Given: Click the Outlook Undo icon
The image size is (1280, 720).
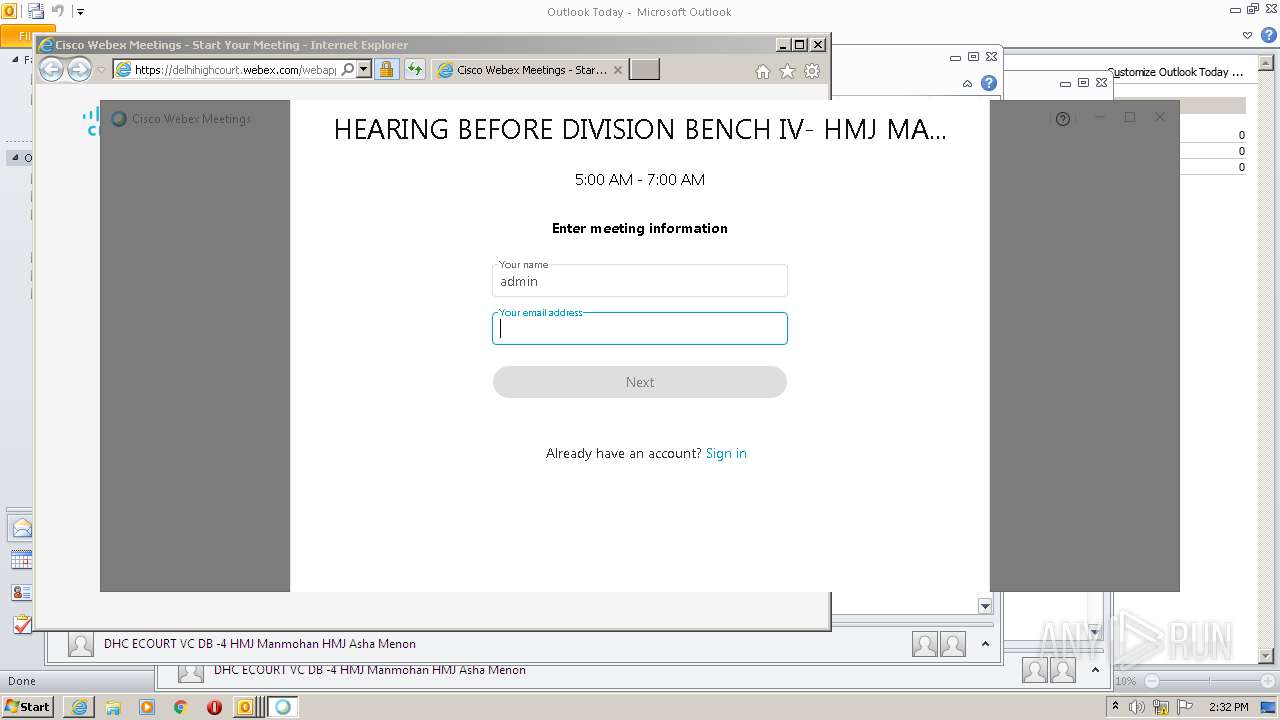Looking at the screenshot, I should pos(58,12).
